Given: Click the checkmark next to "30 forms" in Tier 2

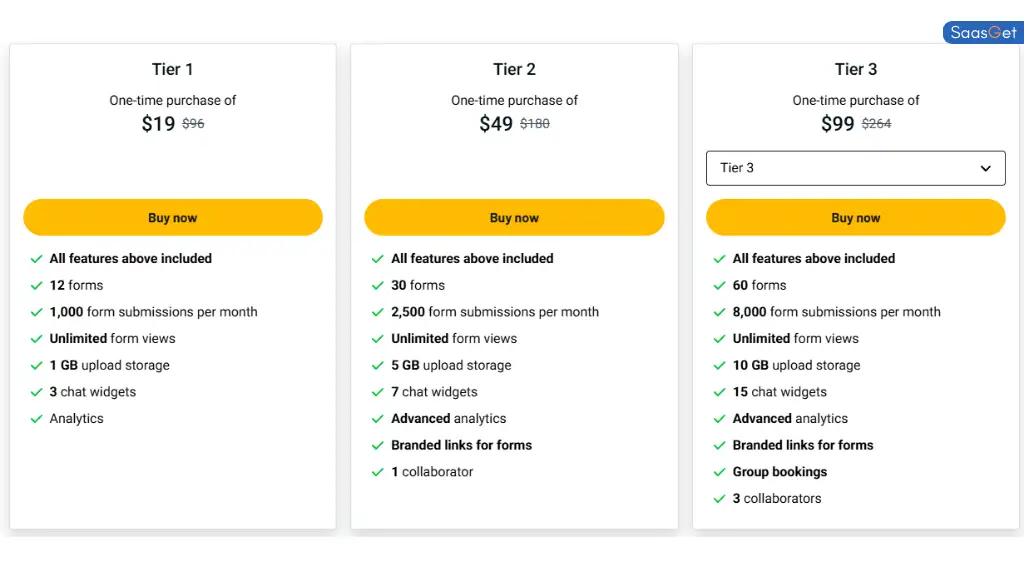Looking at the screenshot, I should [378, 285].
